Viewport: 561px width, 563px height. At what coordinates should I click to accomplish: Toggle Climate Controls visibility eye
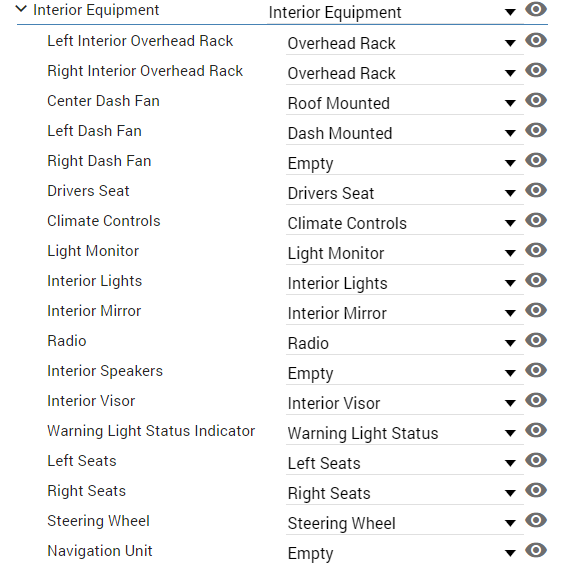pos(536,220)
